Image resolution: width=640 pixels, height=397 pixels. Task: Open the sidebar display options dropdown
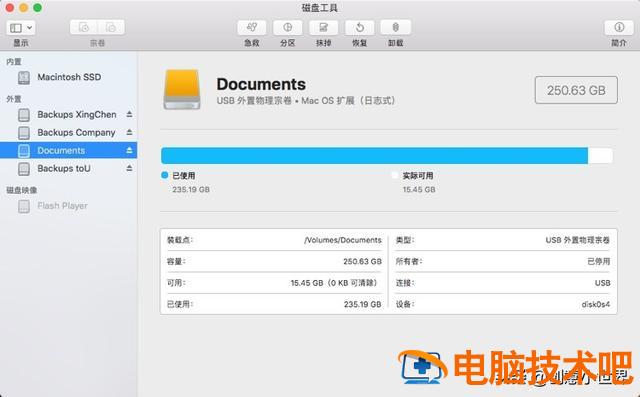pos(20,28)
